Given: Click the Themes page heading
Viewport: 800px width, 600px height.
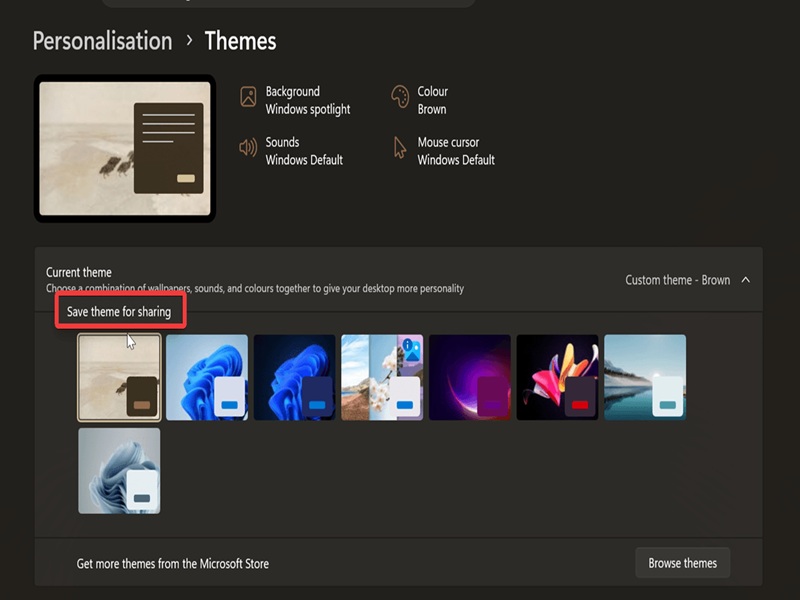Looking at the screenshot, I should click(240, 41).
